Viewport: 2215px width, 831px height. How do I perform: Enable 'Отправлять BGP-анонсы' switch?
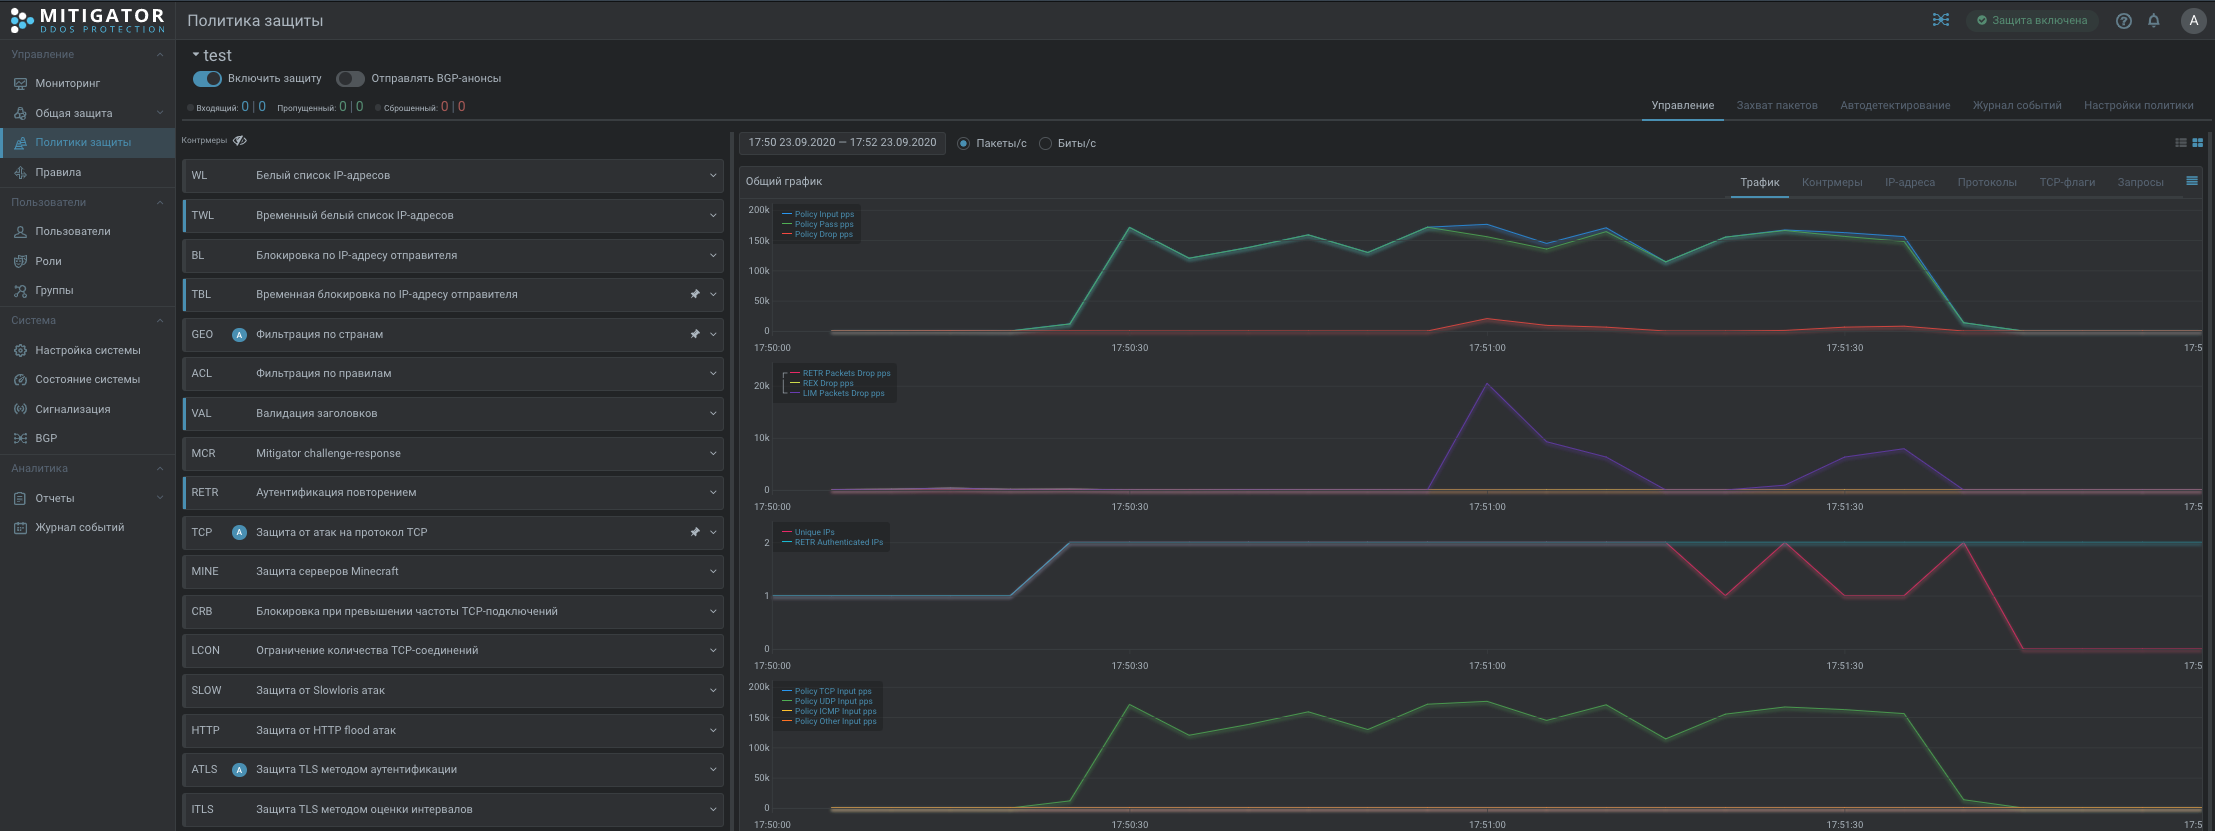pyautogui.click(x=350, y=78)
